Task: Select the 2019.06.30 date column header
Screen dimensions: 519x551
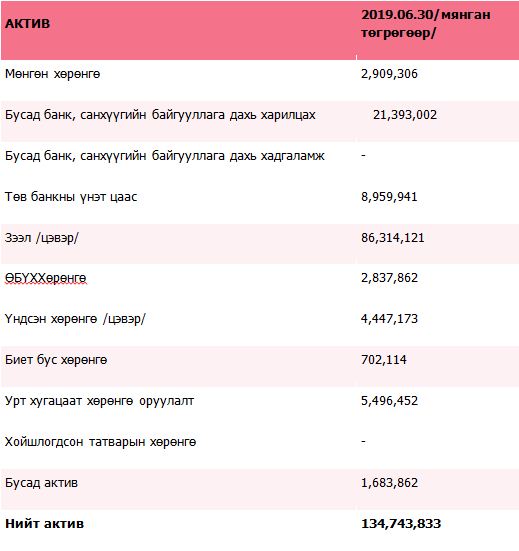Action: 426,24
